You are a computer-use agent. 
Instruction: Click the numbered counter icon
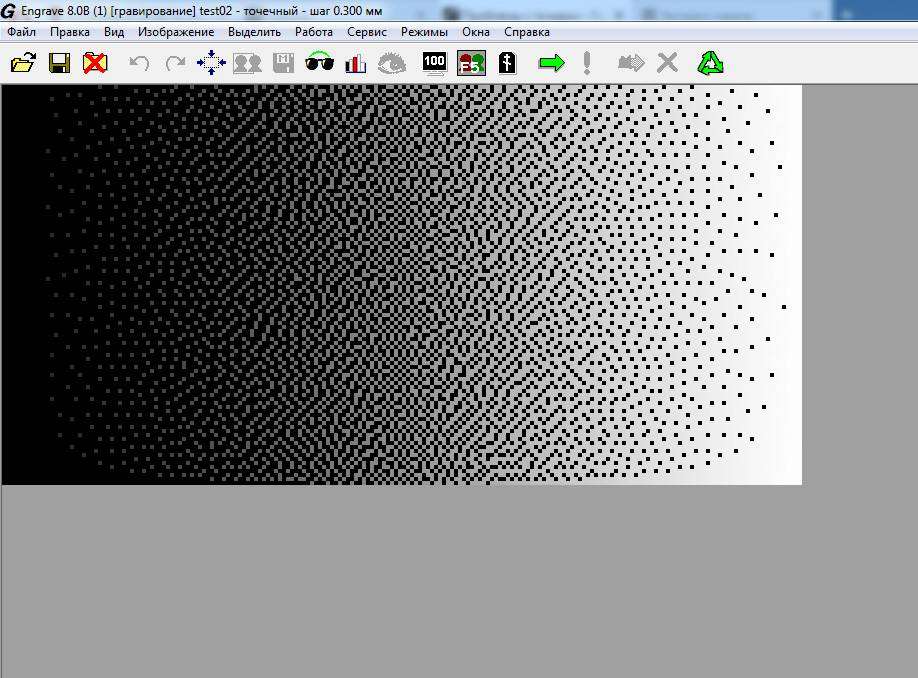click(x=507, y=62)
